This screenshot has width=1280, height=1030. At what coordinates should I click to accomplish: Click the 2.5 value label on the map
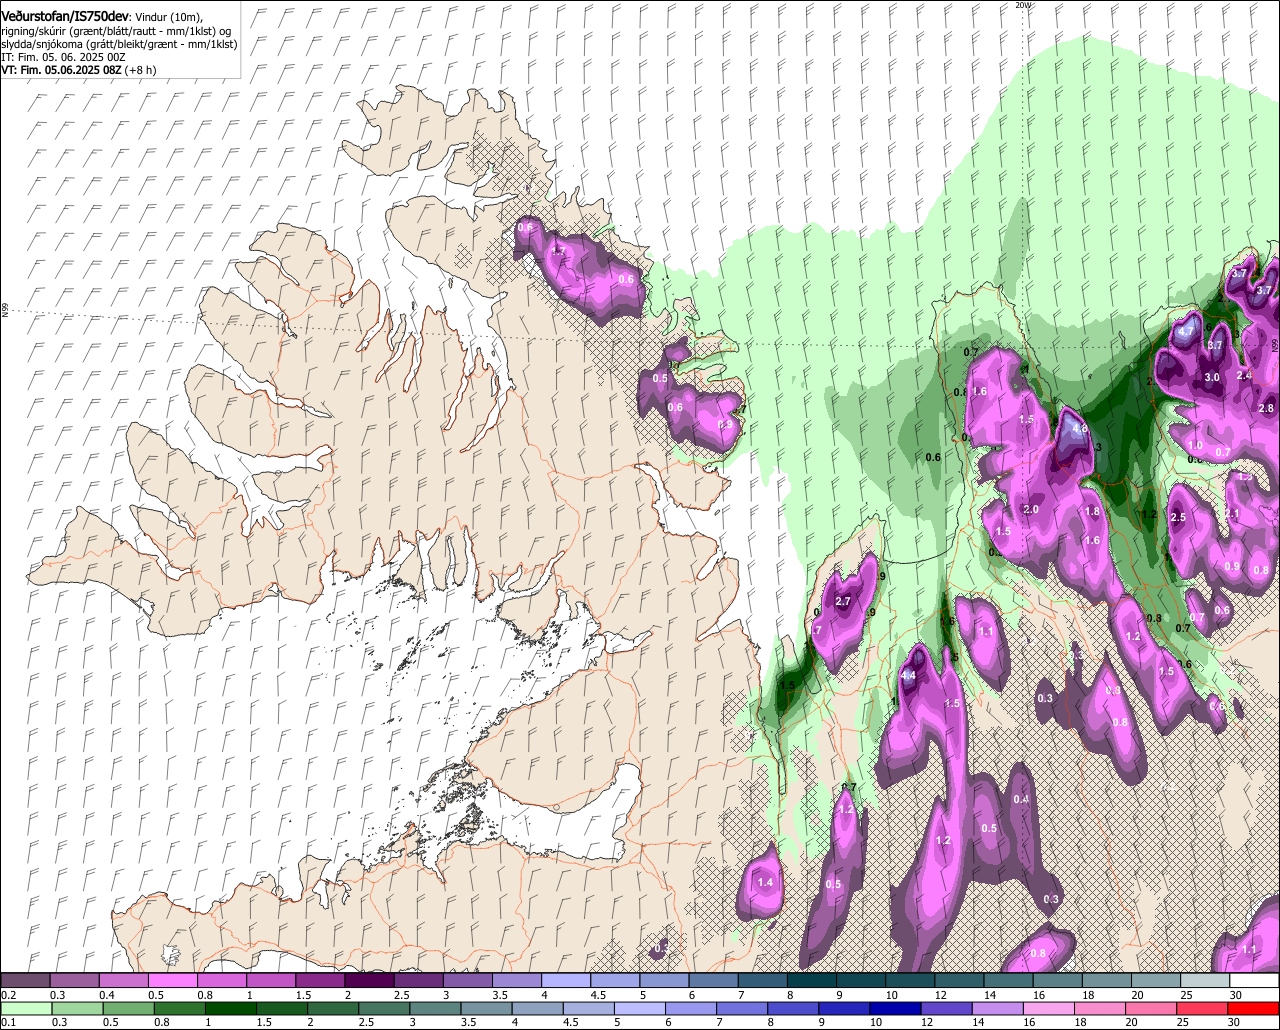pyautogui.click(x=1178, y=517)
